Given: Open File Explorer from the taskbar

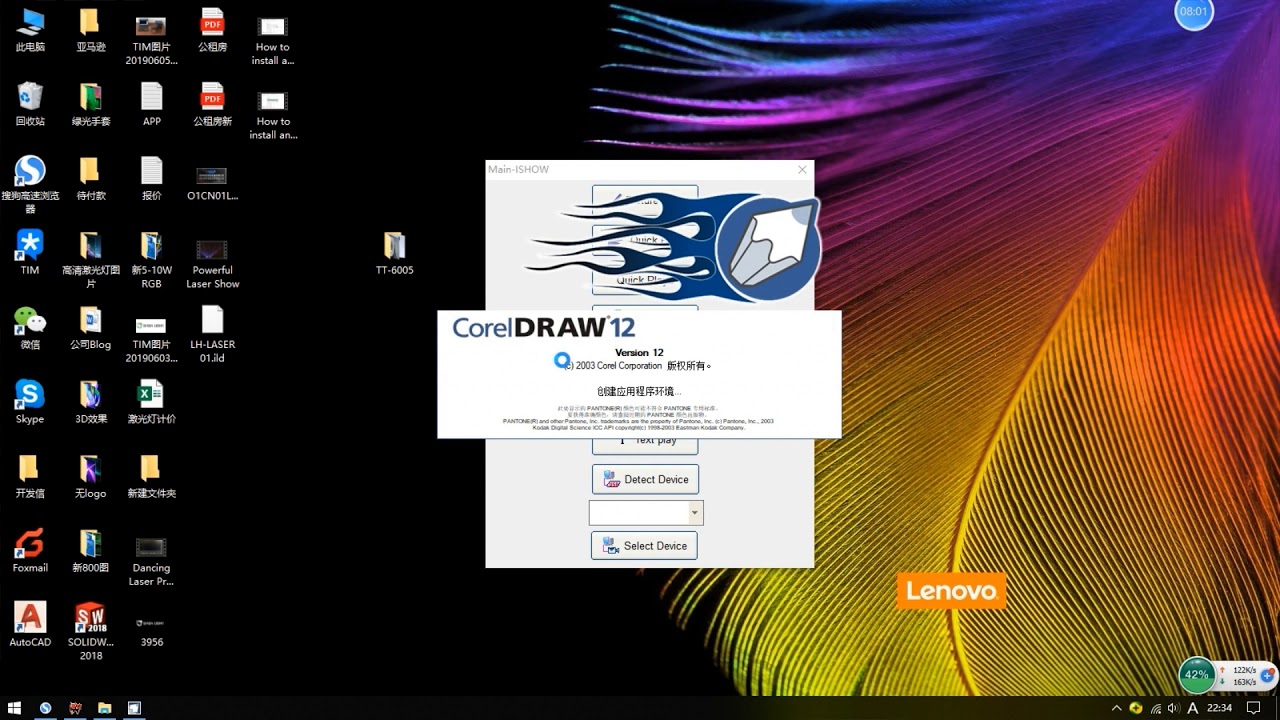Looking at the screenshot, I should [104, 708].
